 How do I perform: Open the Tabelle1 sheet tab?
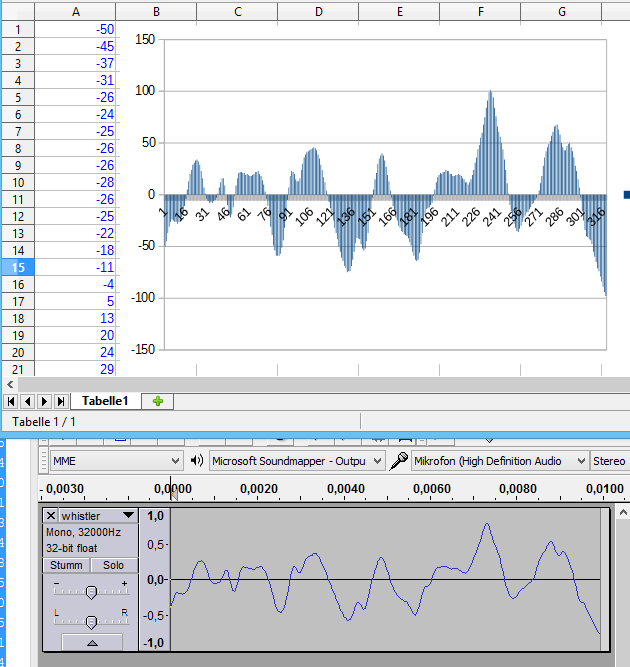point(105,401)
